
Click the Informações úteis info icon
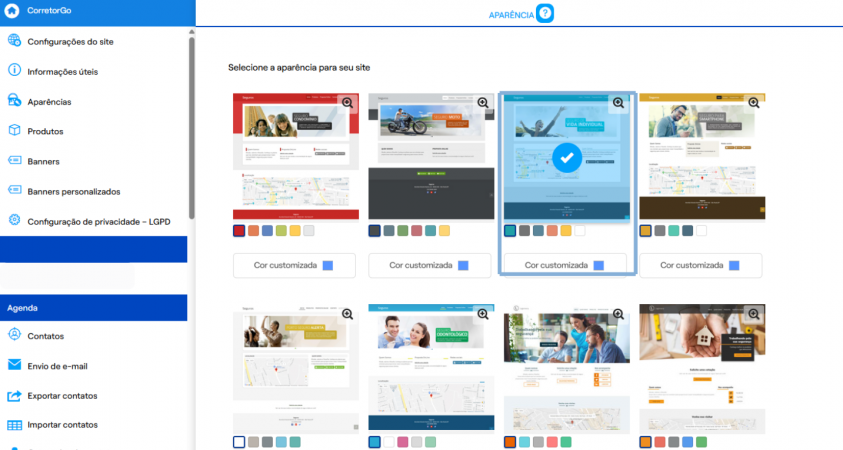(15, 70)
